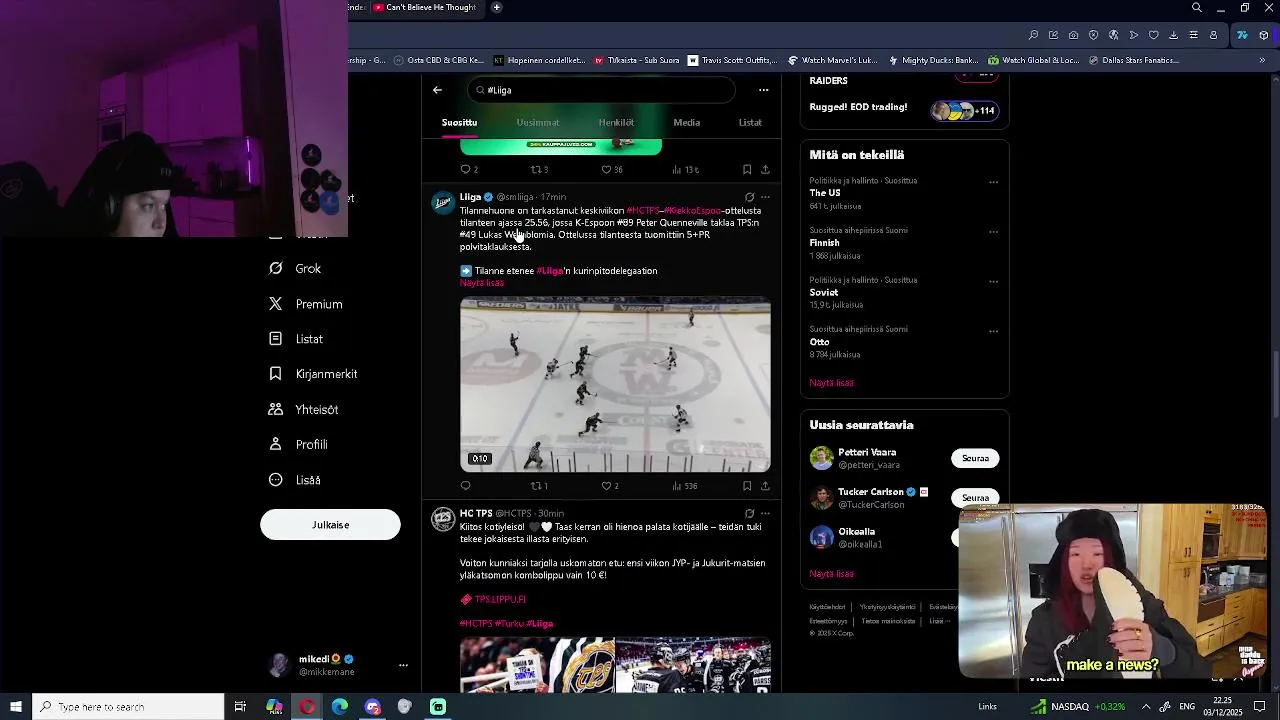Open Windows Task View icon

pyautogui.click(x=240, y=707)
